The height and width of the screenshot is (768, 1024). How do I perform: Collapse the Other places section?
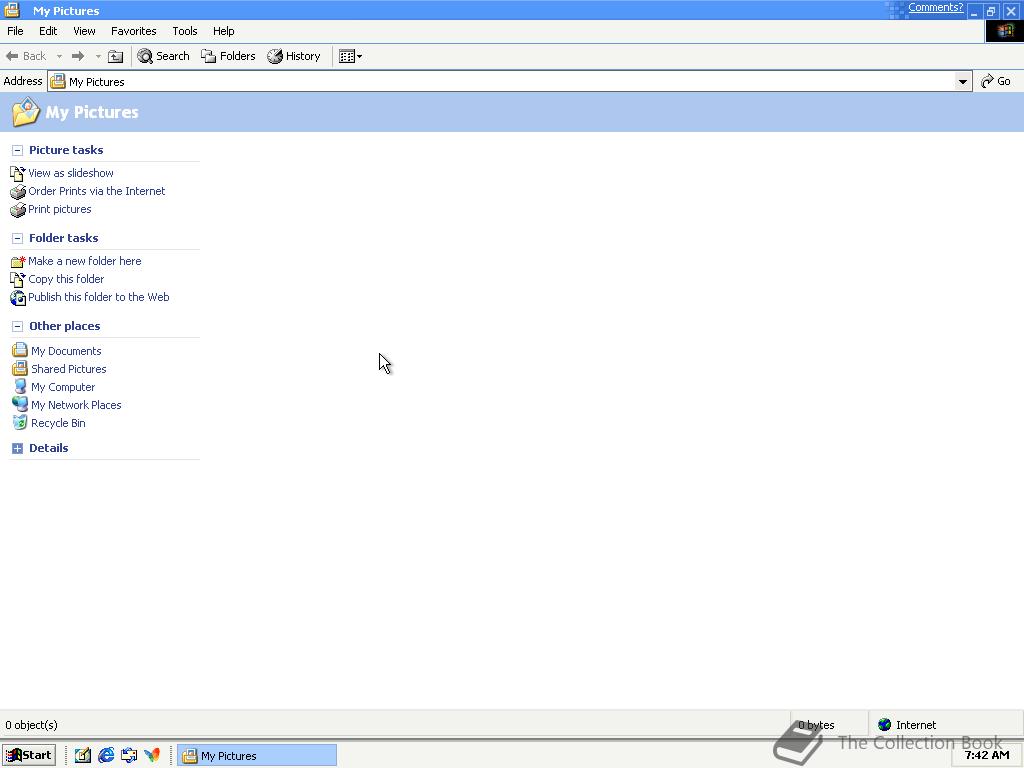tap(18, 327)
